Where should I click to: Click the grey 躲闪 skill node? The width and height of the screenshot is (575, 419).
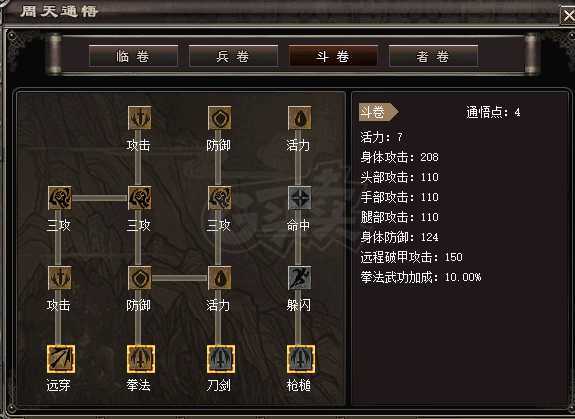tap(300, 278)
